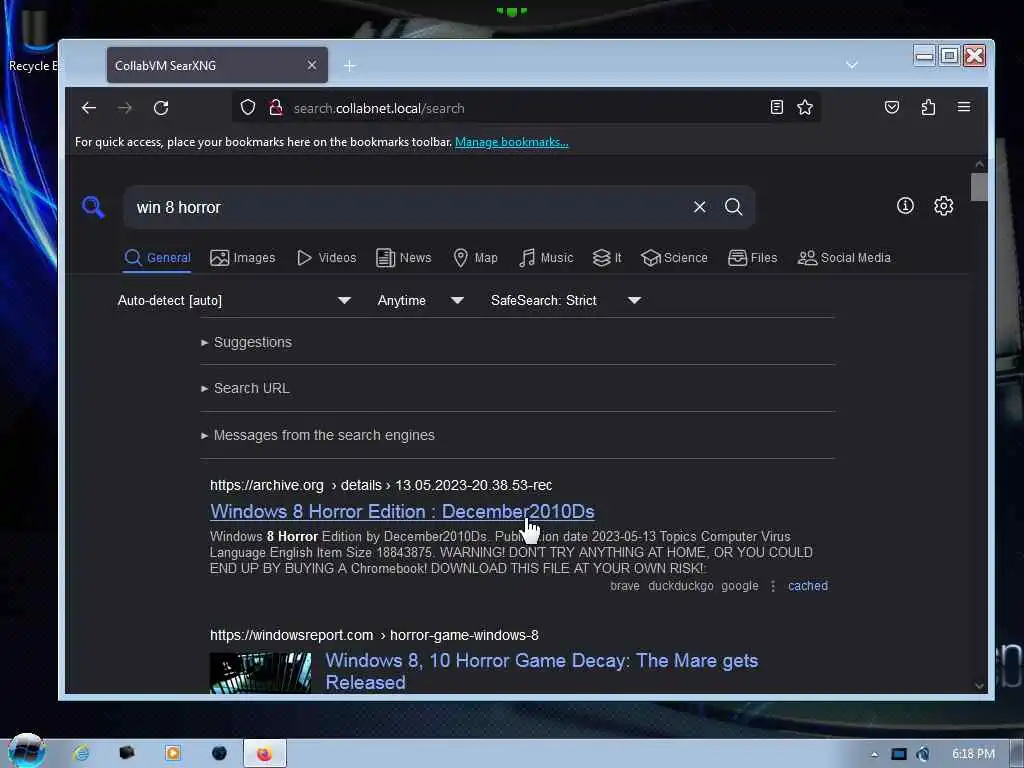
Task: Switch to the Science tab
Action: pos(674,257)
